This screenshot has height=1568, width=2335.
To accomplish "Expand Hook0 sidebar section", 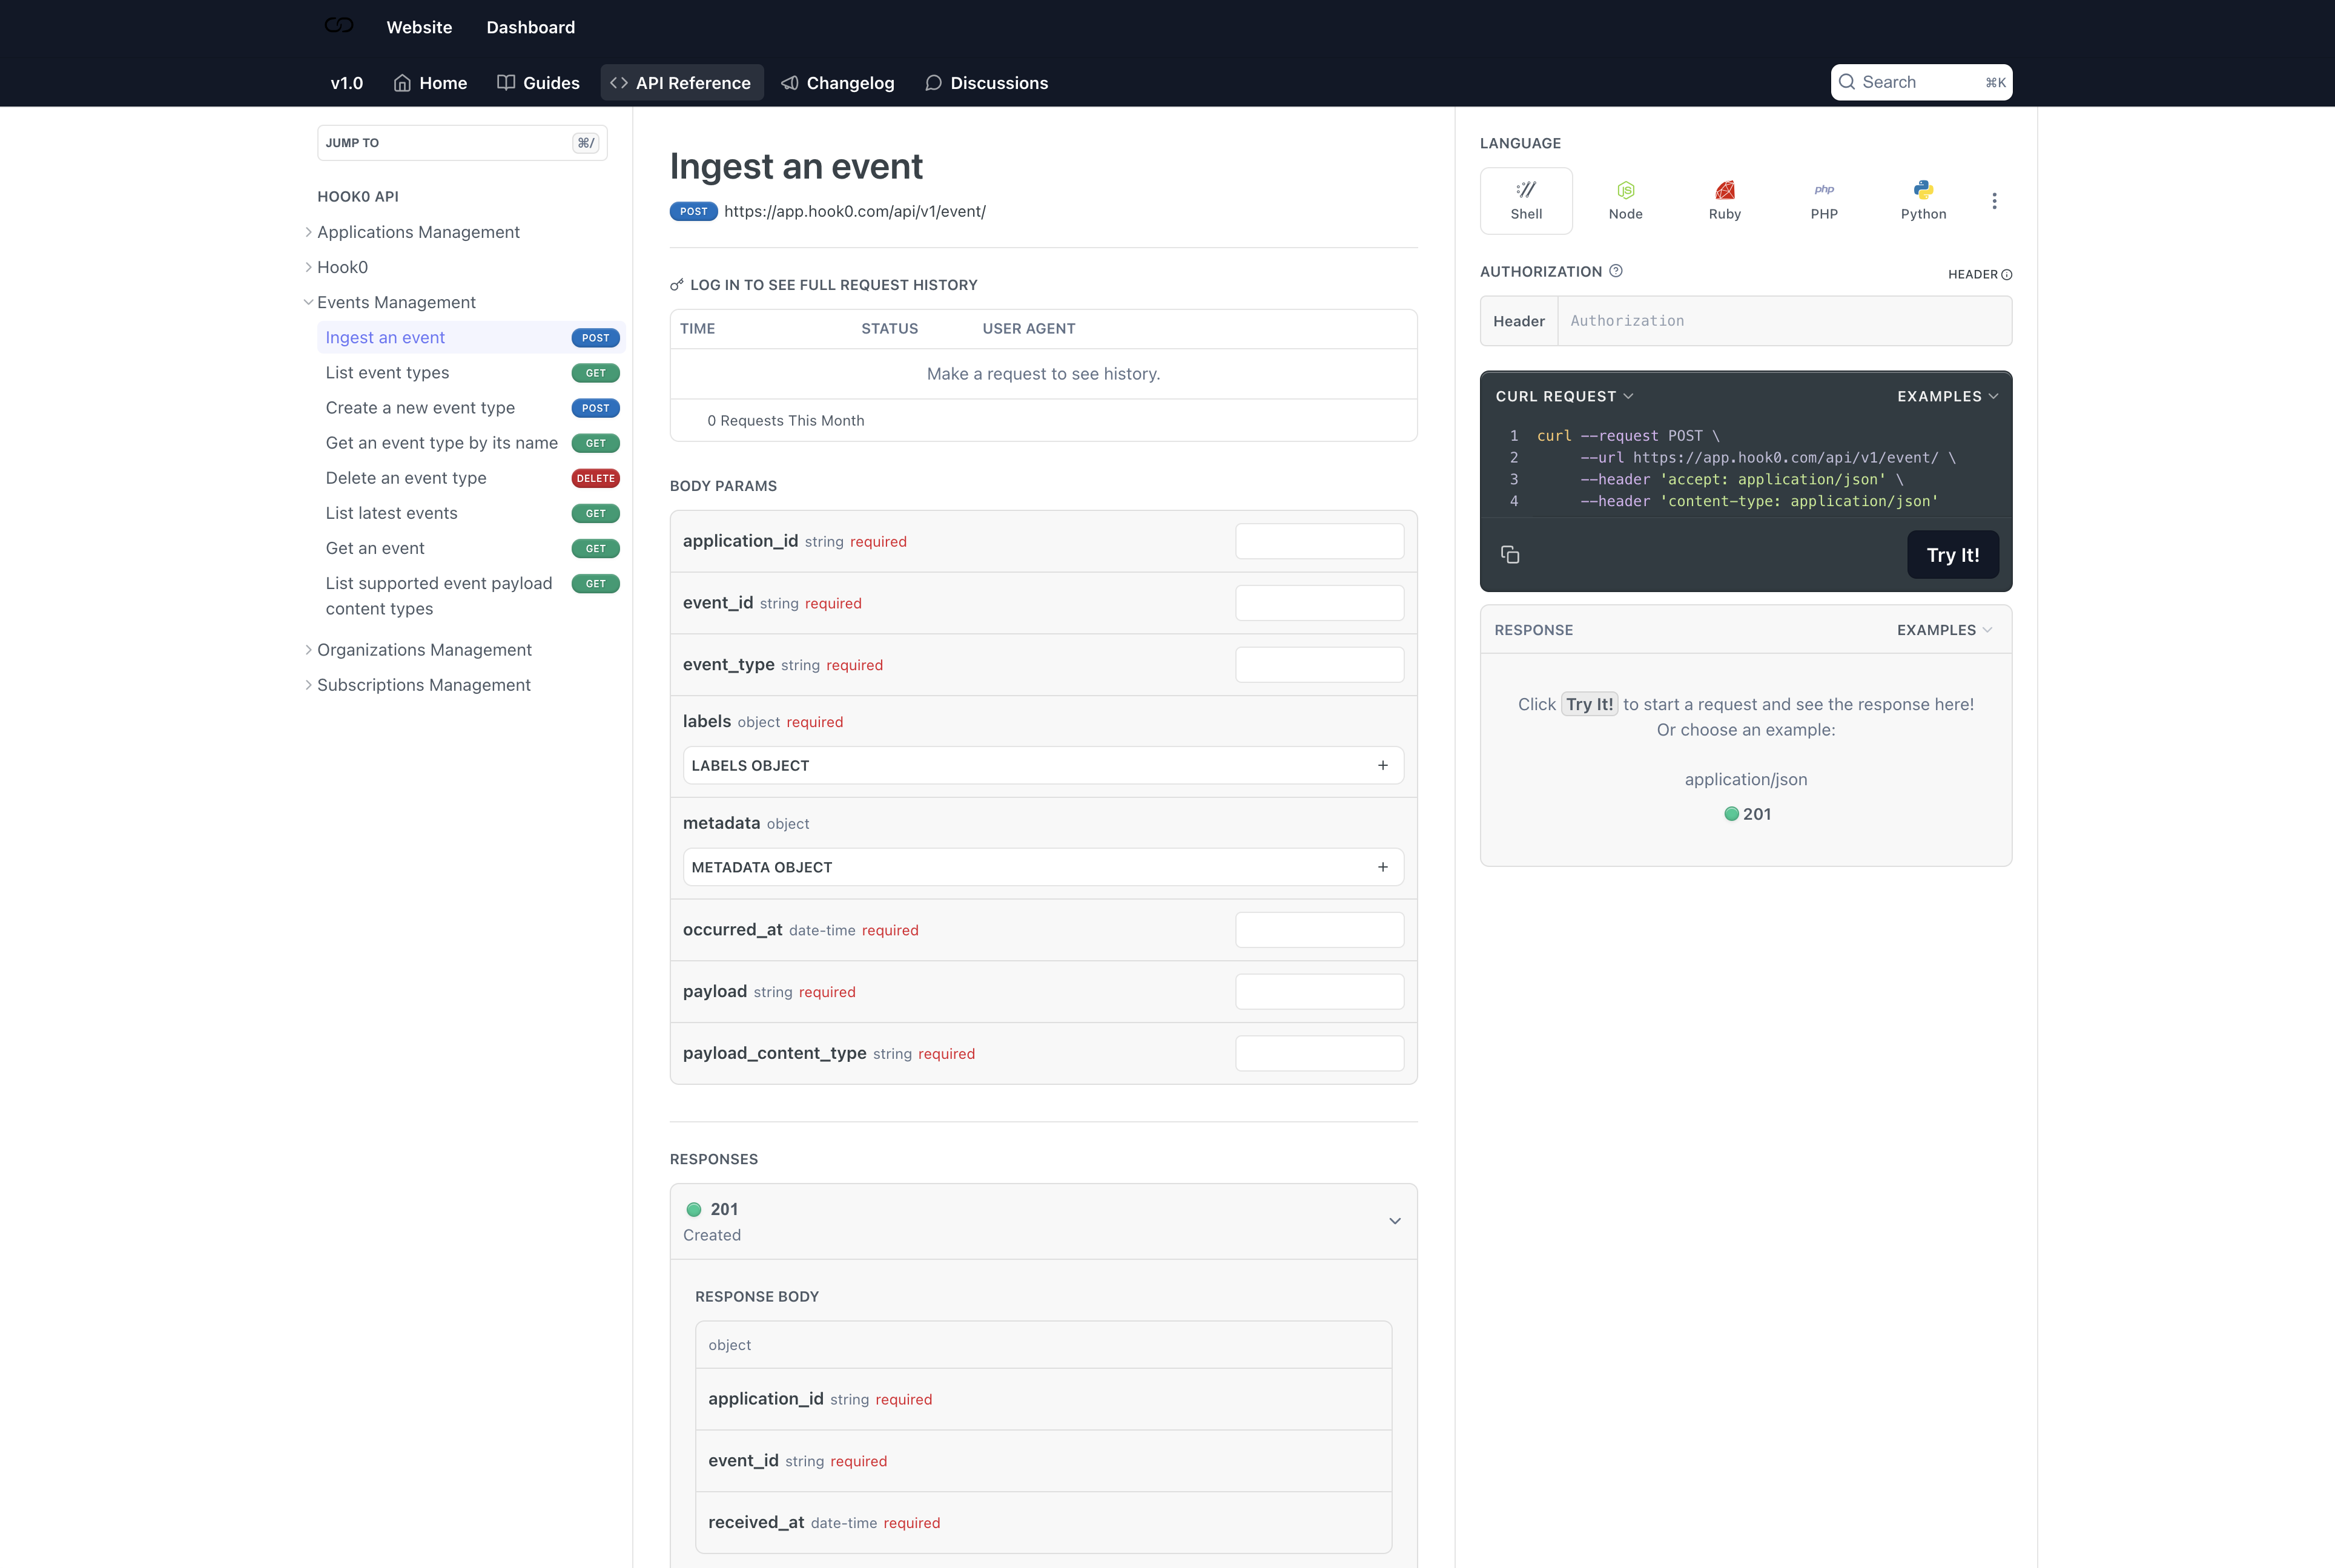I will (308, 267).
